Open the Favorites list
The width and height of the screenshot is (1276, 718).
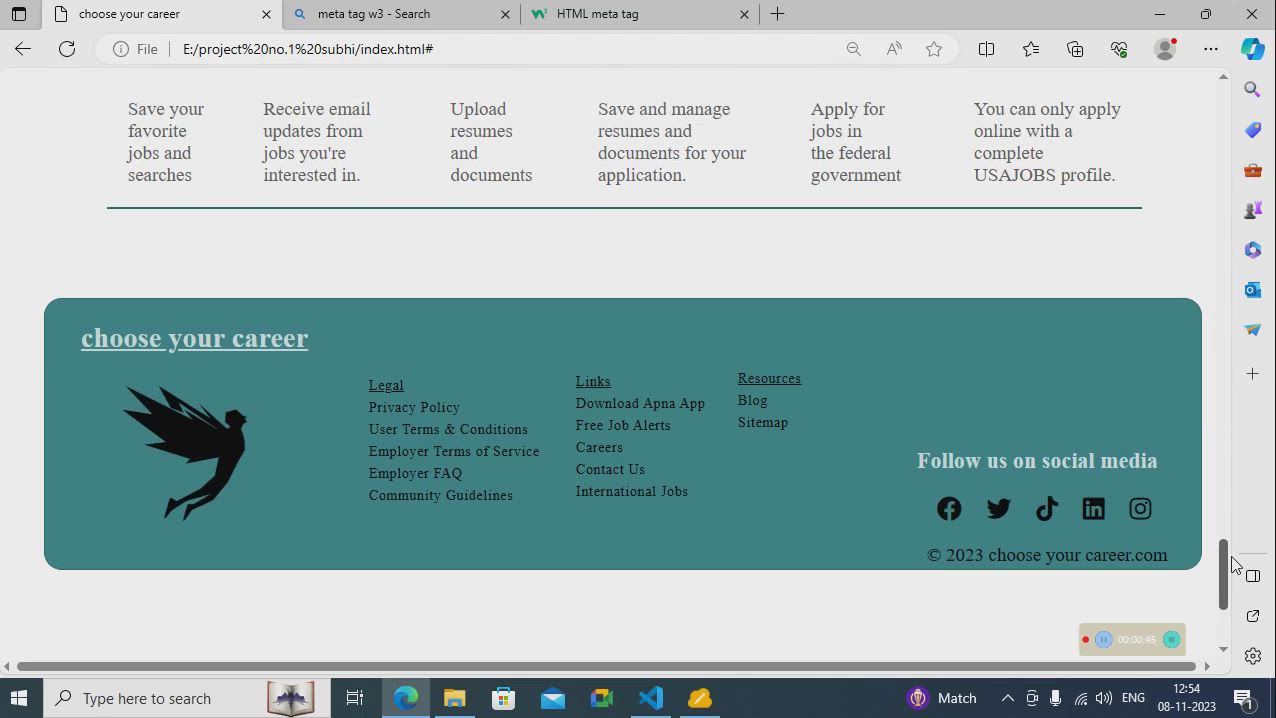(1031, 49)
